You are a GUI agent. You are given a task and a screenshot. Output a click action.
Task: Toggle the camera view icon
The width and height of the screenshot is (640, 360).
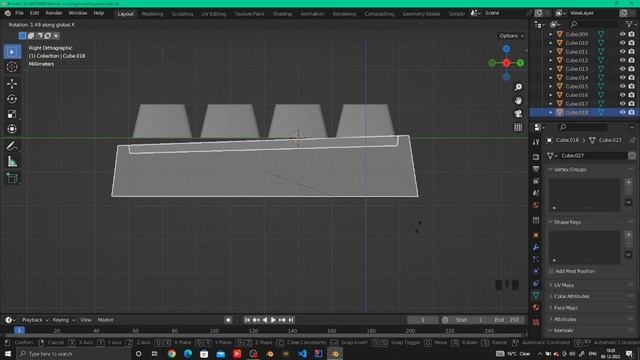pyautogui.click(x=518, y=114)
